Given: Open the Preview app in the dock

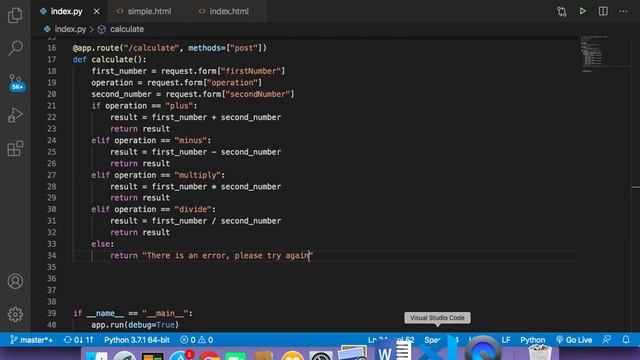Looking at the screenshot, I should [x=353, y=353].
